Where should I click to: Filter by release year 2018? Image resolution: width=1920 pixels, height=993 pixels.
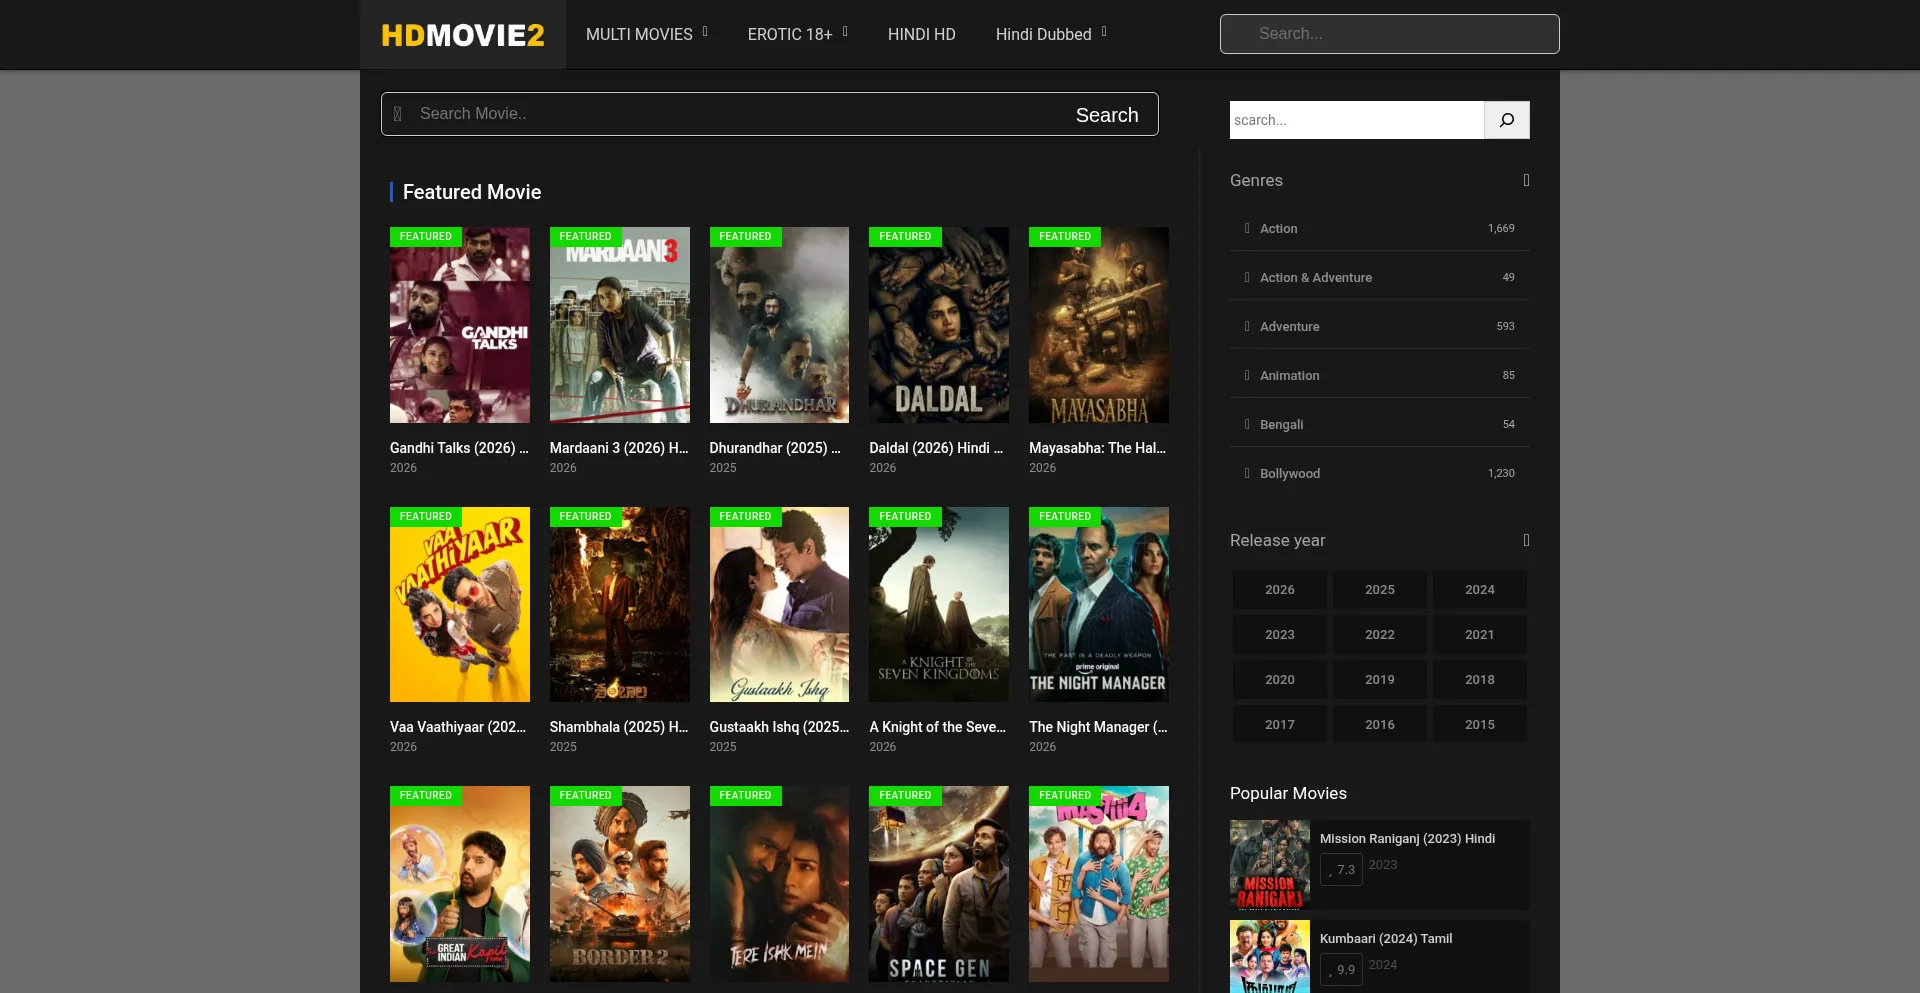tap(1480, 680)
